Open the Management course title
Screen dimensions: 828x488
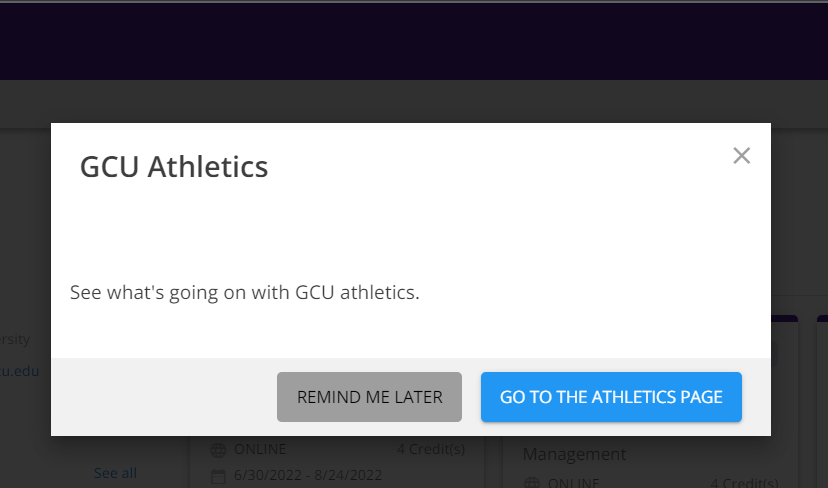(x=574, y=454)
